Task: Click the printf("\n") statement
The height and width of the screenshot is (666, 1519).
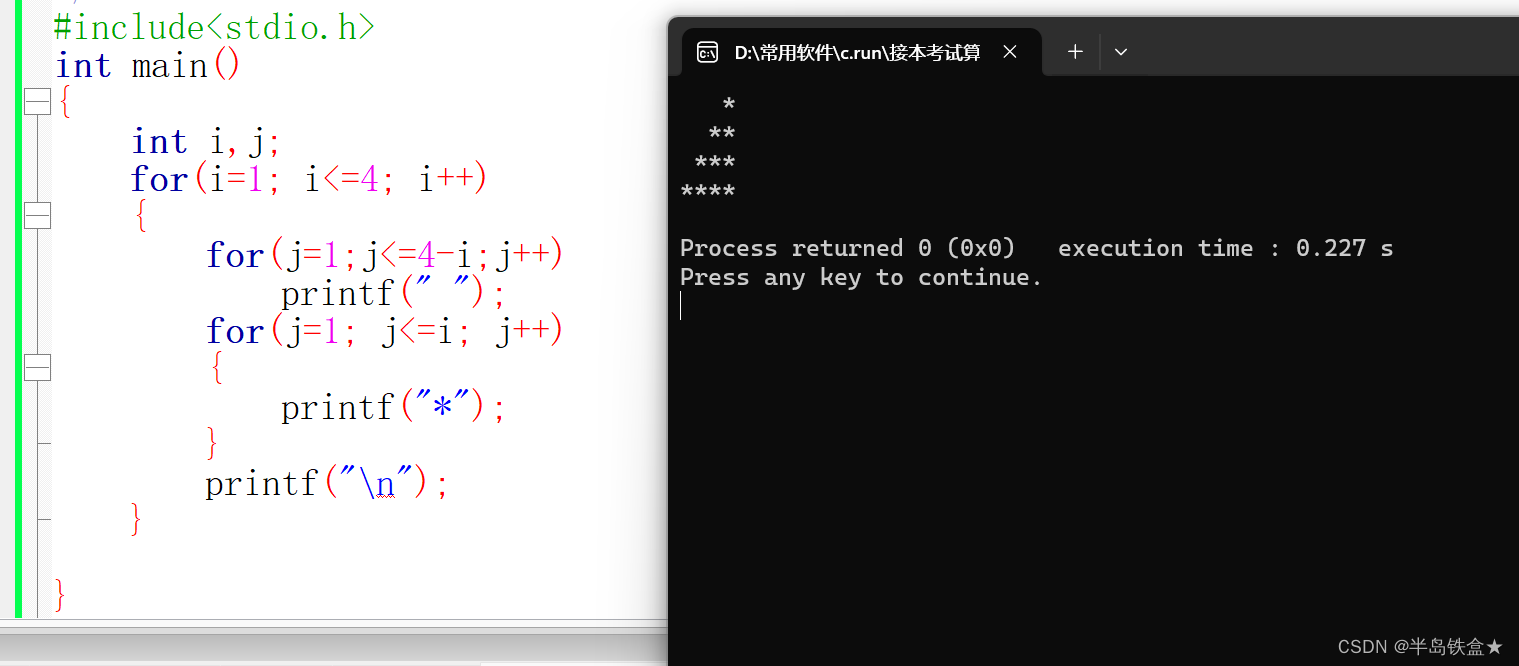Action: 328,484
